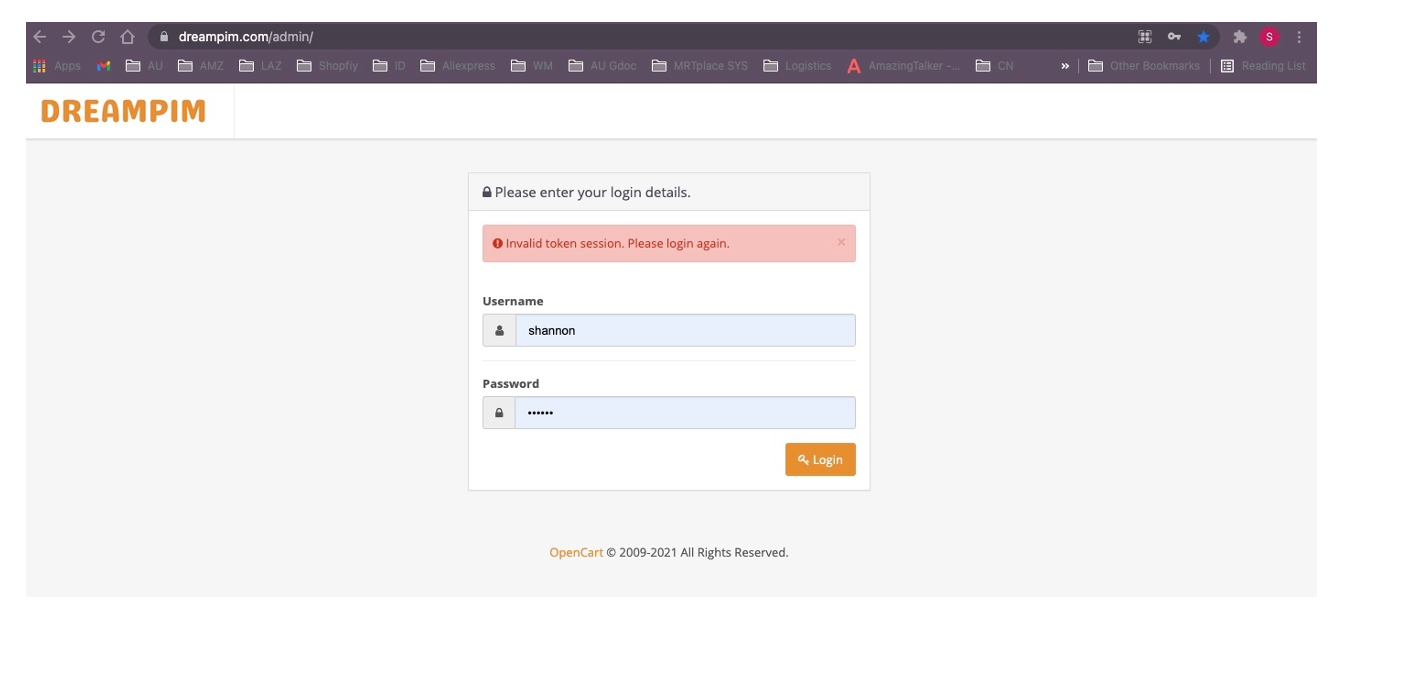Open the extensions puzzle piece icon
The height and width of the screenshot is (692, 1414).
(x=1240, y=37)
